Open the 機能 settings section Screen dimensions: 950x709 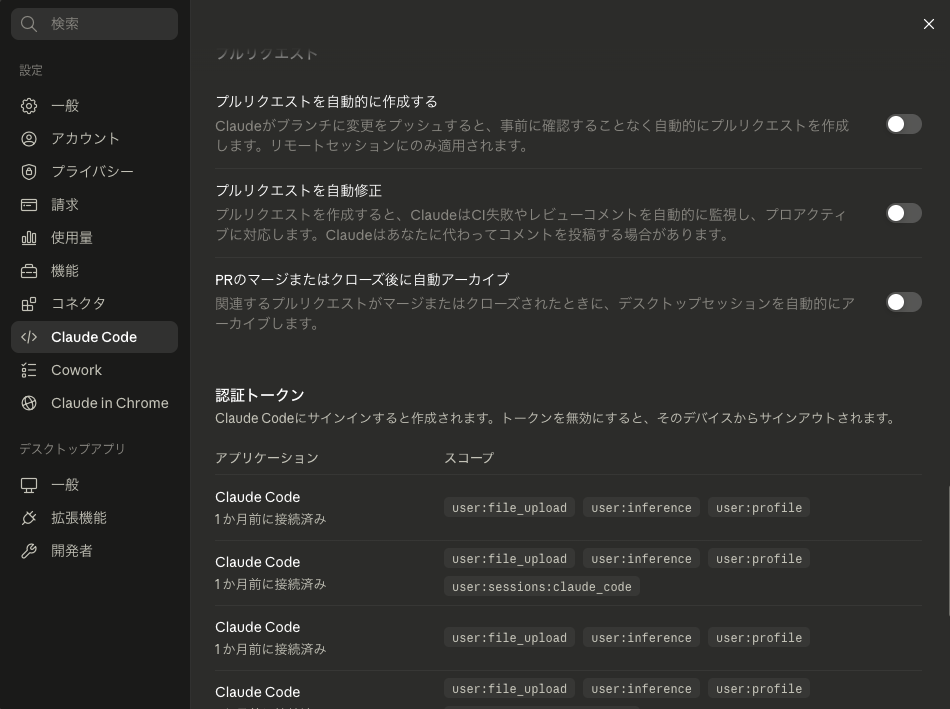(95, 271)
